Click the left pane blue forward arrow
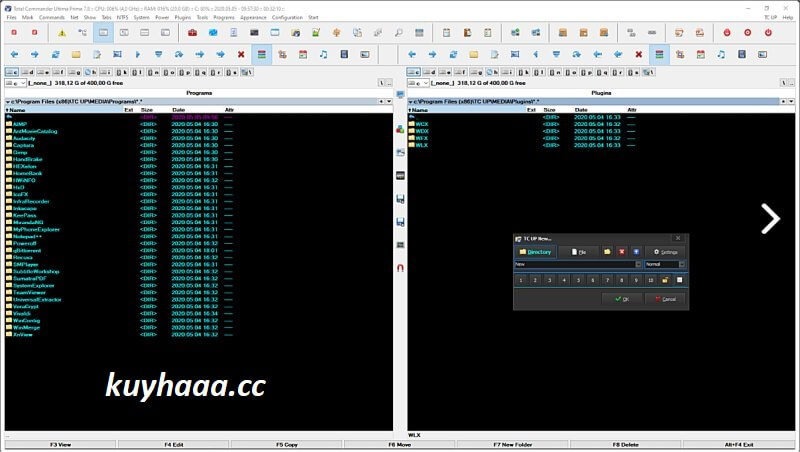 (x=35, y=54)
